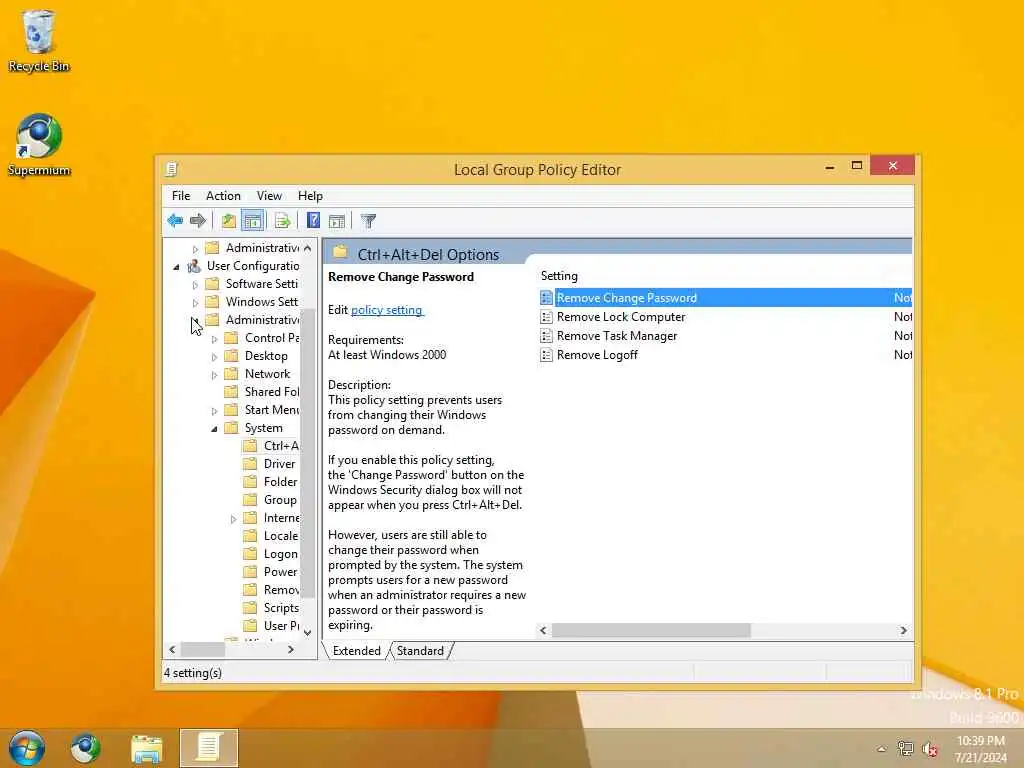Image resolution: width=1024 pixels, height=768 pixels.
Task: Click the Group Policy Editor taskbar button
Action: (x=209, y=748)
